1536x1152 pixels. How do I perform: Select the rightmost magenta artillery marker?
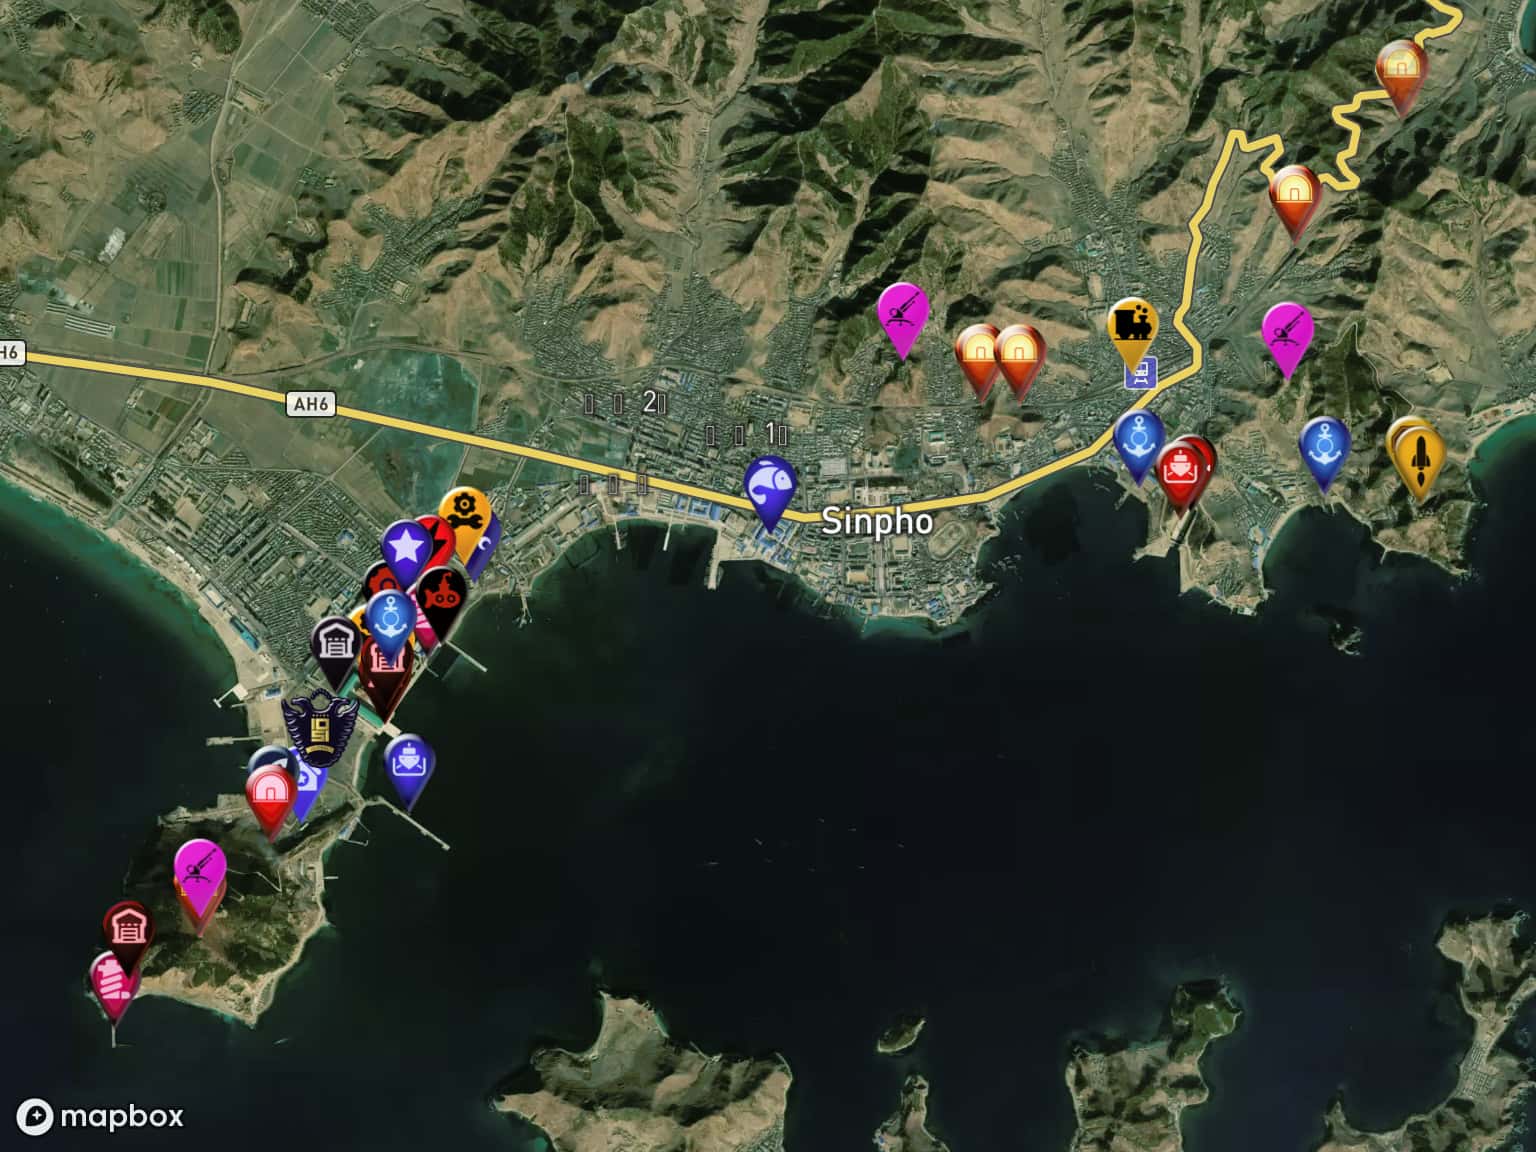(x=1286, y=332)
